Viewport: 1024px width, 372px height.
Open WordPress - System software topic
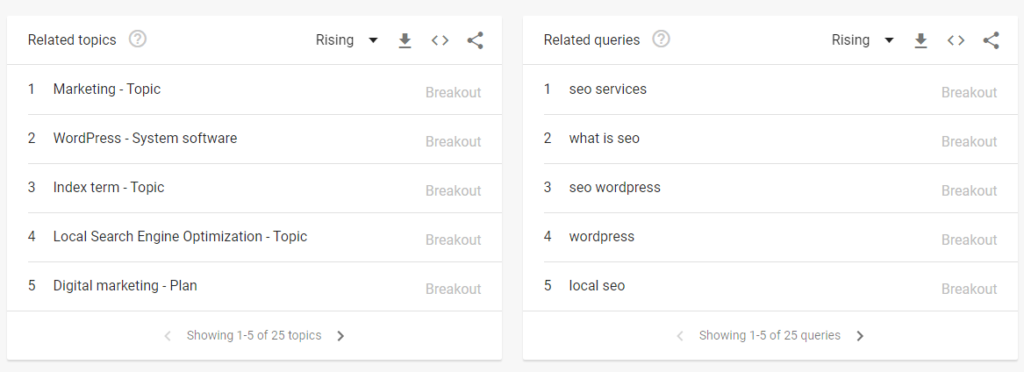[x=254, y=139]
